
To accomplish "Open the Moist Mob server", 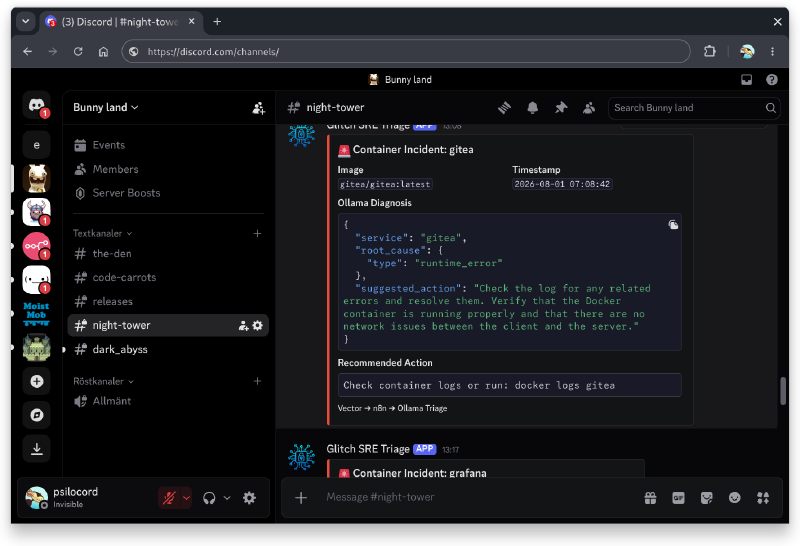I will point(36,313).
